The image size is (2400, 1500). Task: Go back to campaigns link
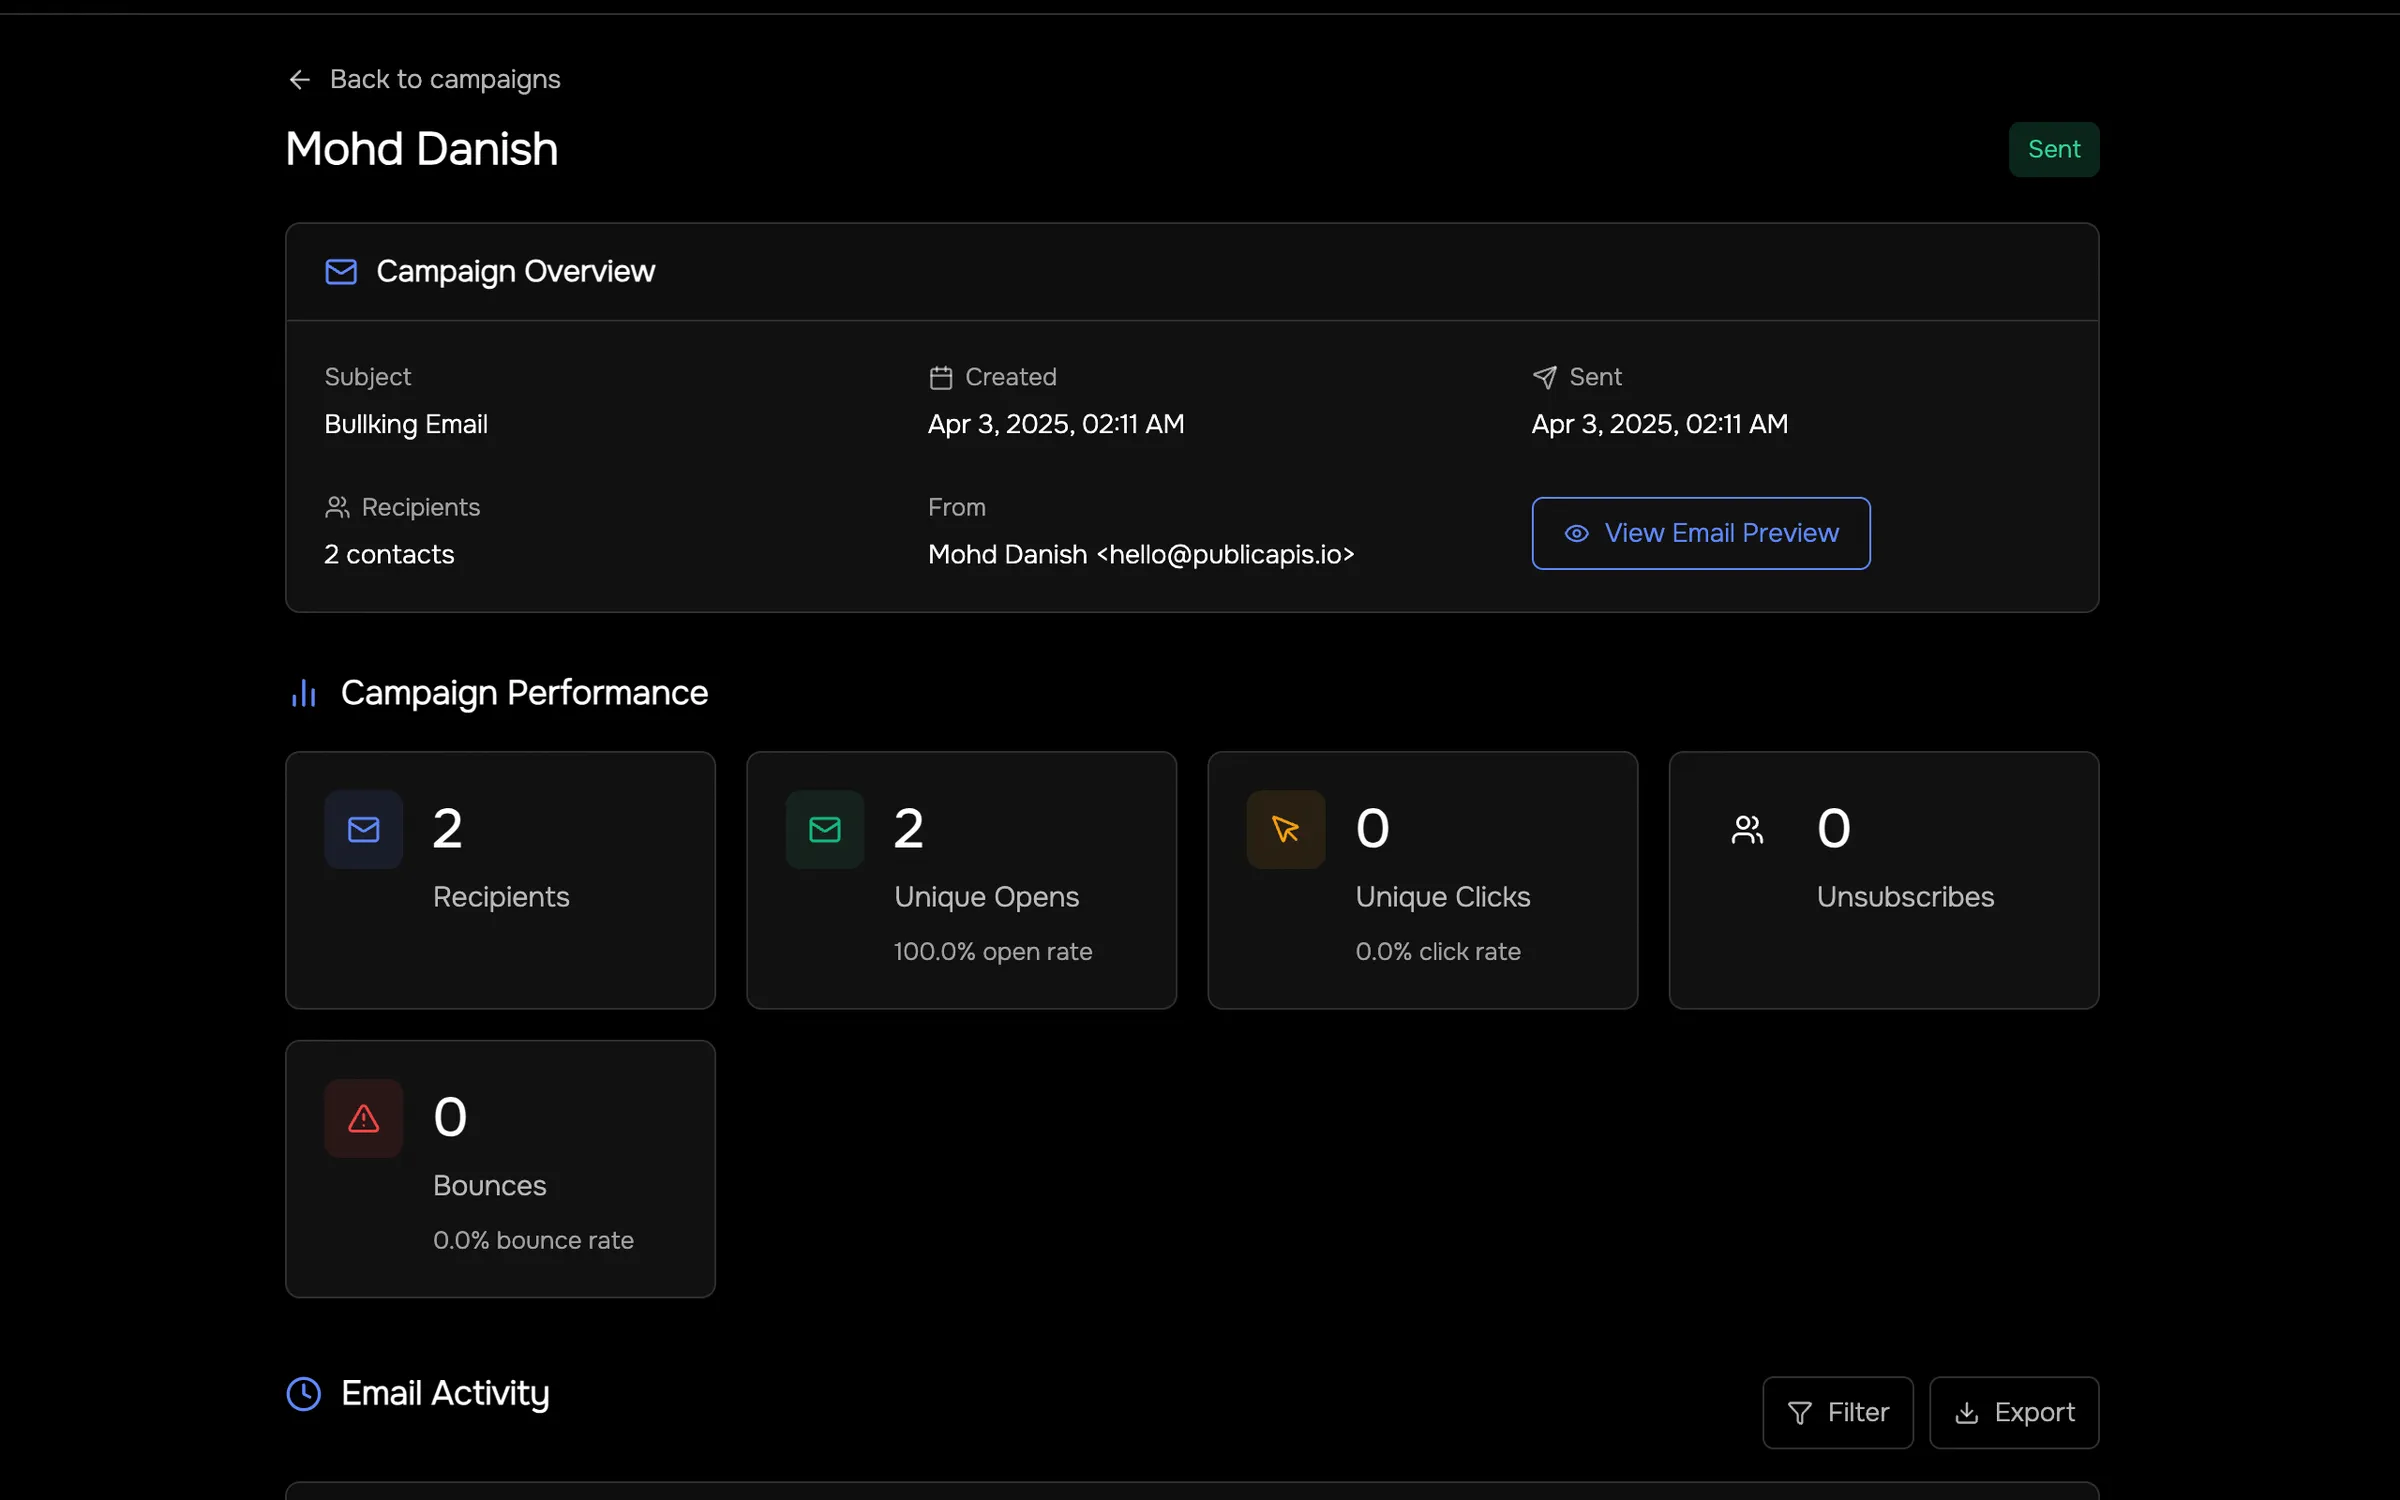444,79
